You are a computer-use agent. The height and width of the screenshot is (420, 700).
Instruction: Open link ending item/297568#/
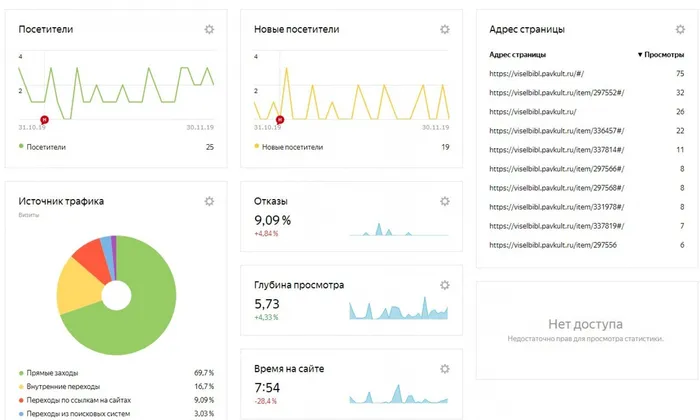pyautogui.click(x=557, y=188)
